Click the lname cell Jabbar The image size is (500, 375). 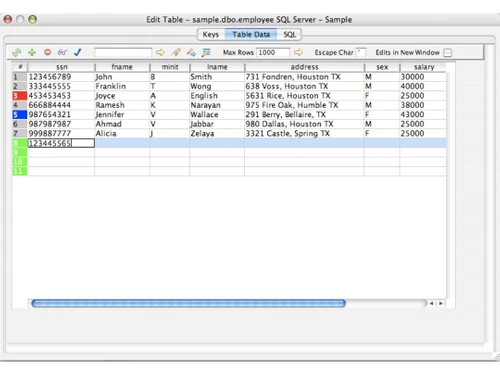(217, 124)
